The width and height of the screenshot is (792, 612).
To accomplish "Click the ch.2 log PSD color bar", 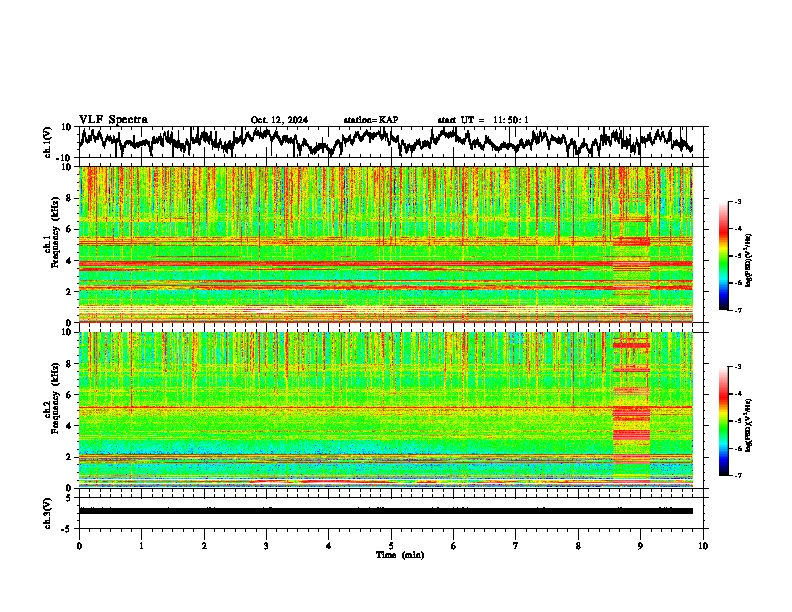I will coord(723,421).
